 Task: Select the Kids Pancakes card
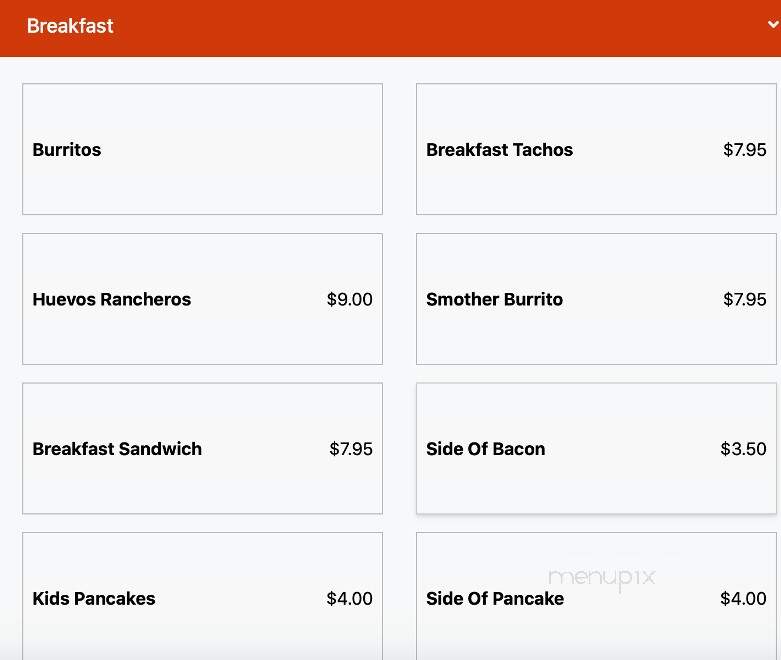202,596
